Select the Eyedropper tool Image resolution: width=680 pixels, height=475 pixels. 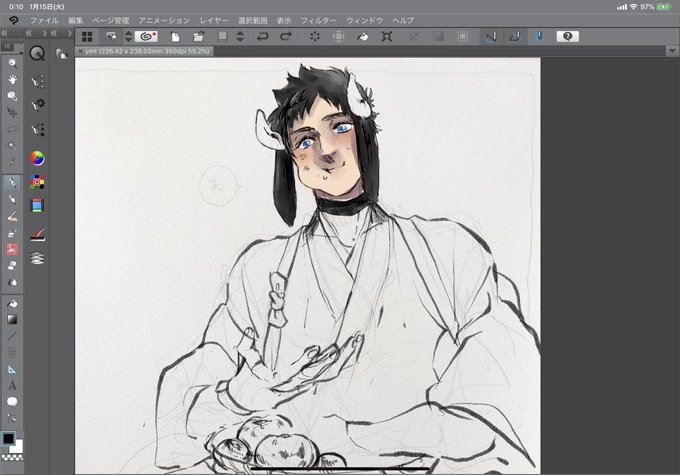[12, 163]
